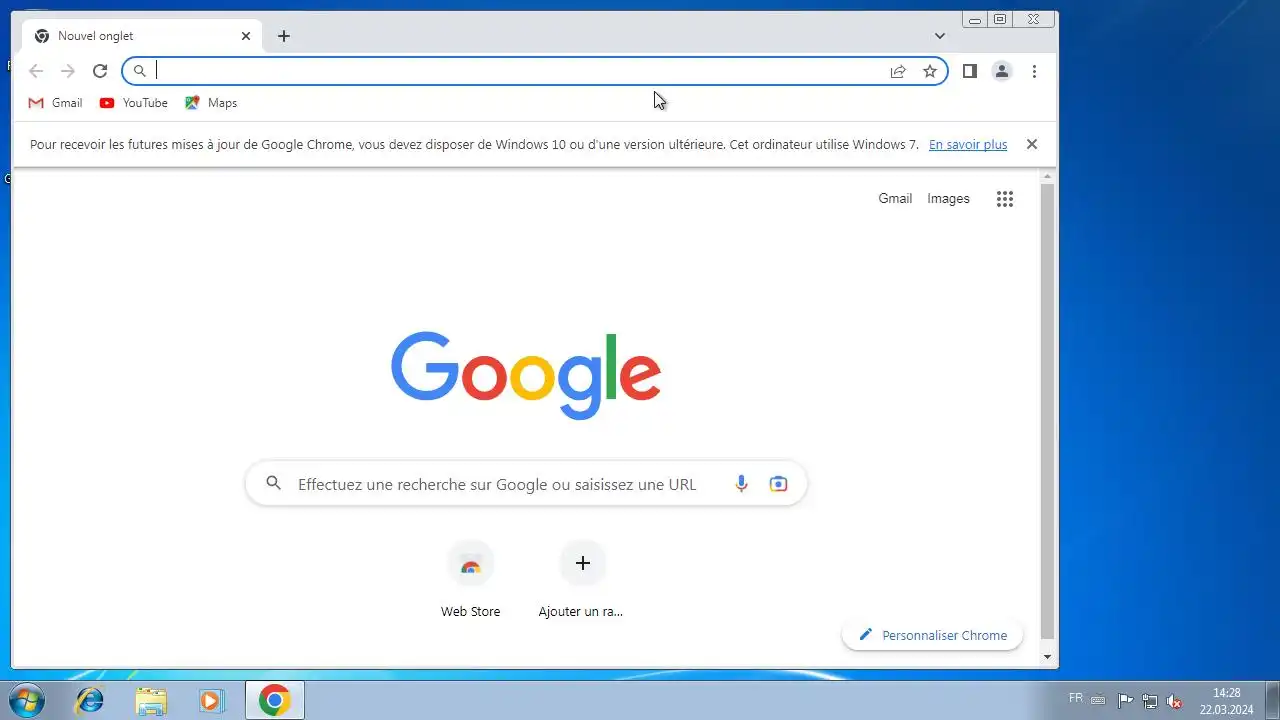Click the Ajouter un raccourci shortcut
The image size is (1280, 720).
pyautogui.click(x=582, y=580)
